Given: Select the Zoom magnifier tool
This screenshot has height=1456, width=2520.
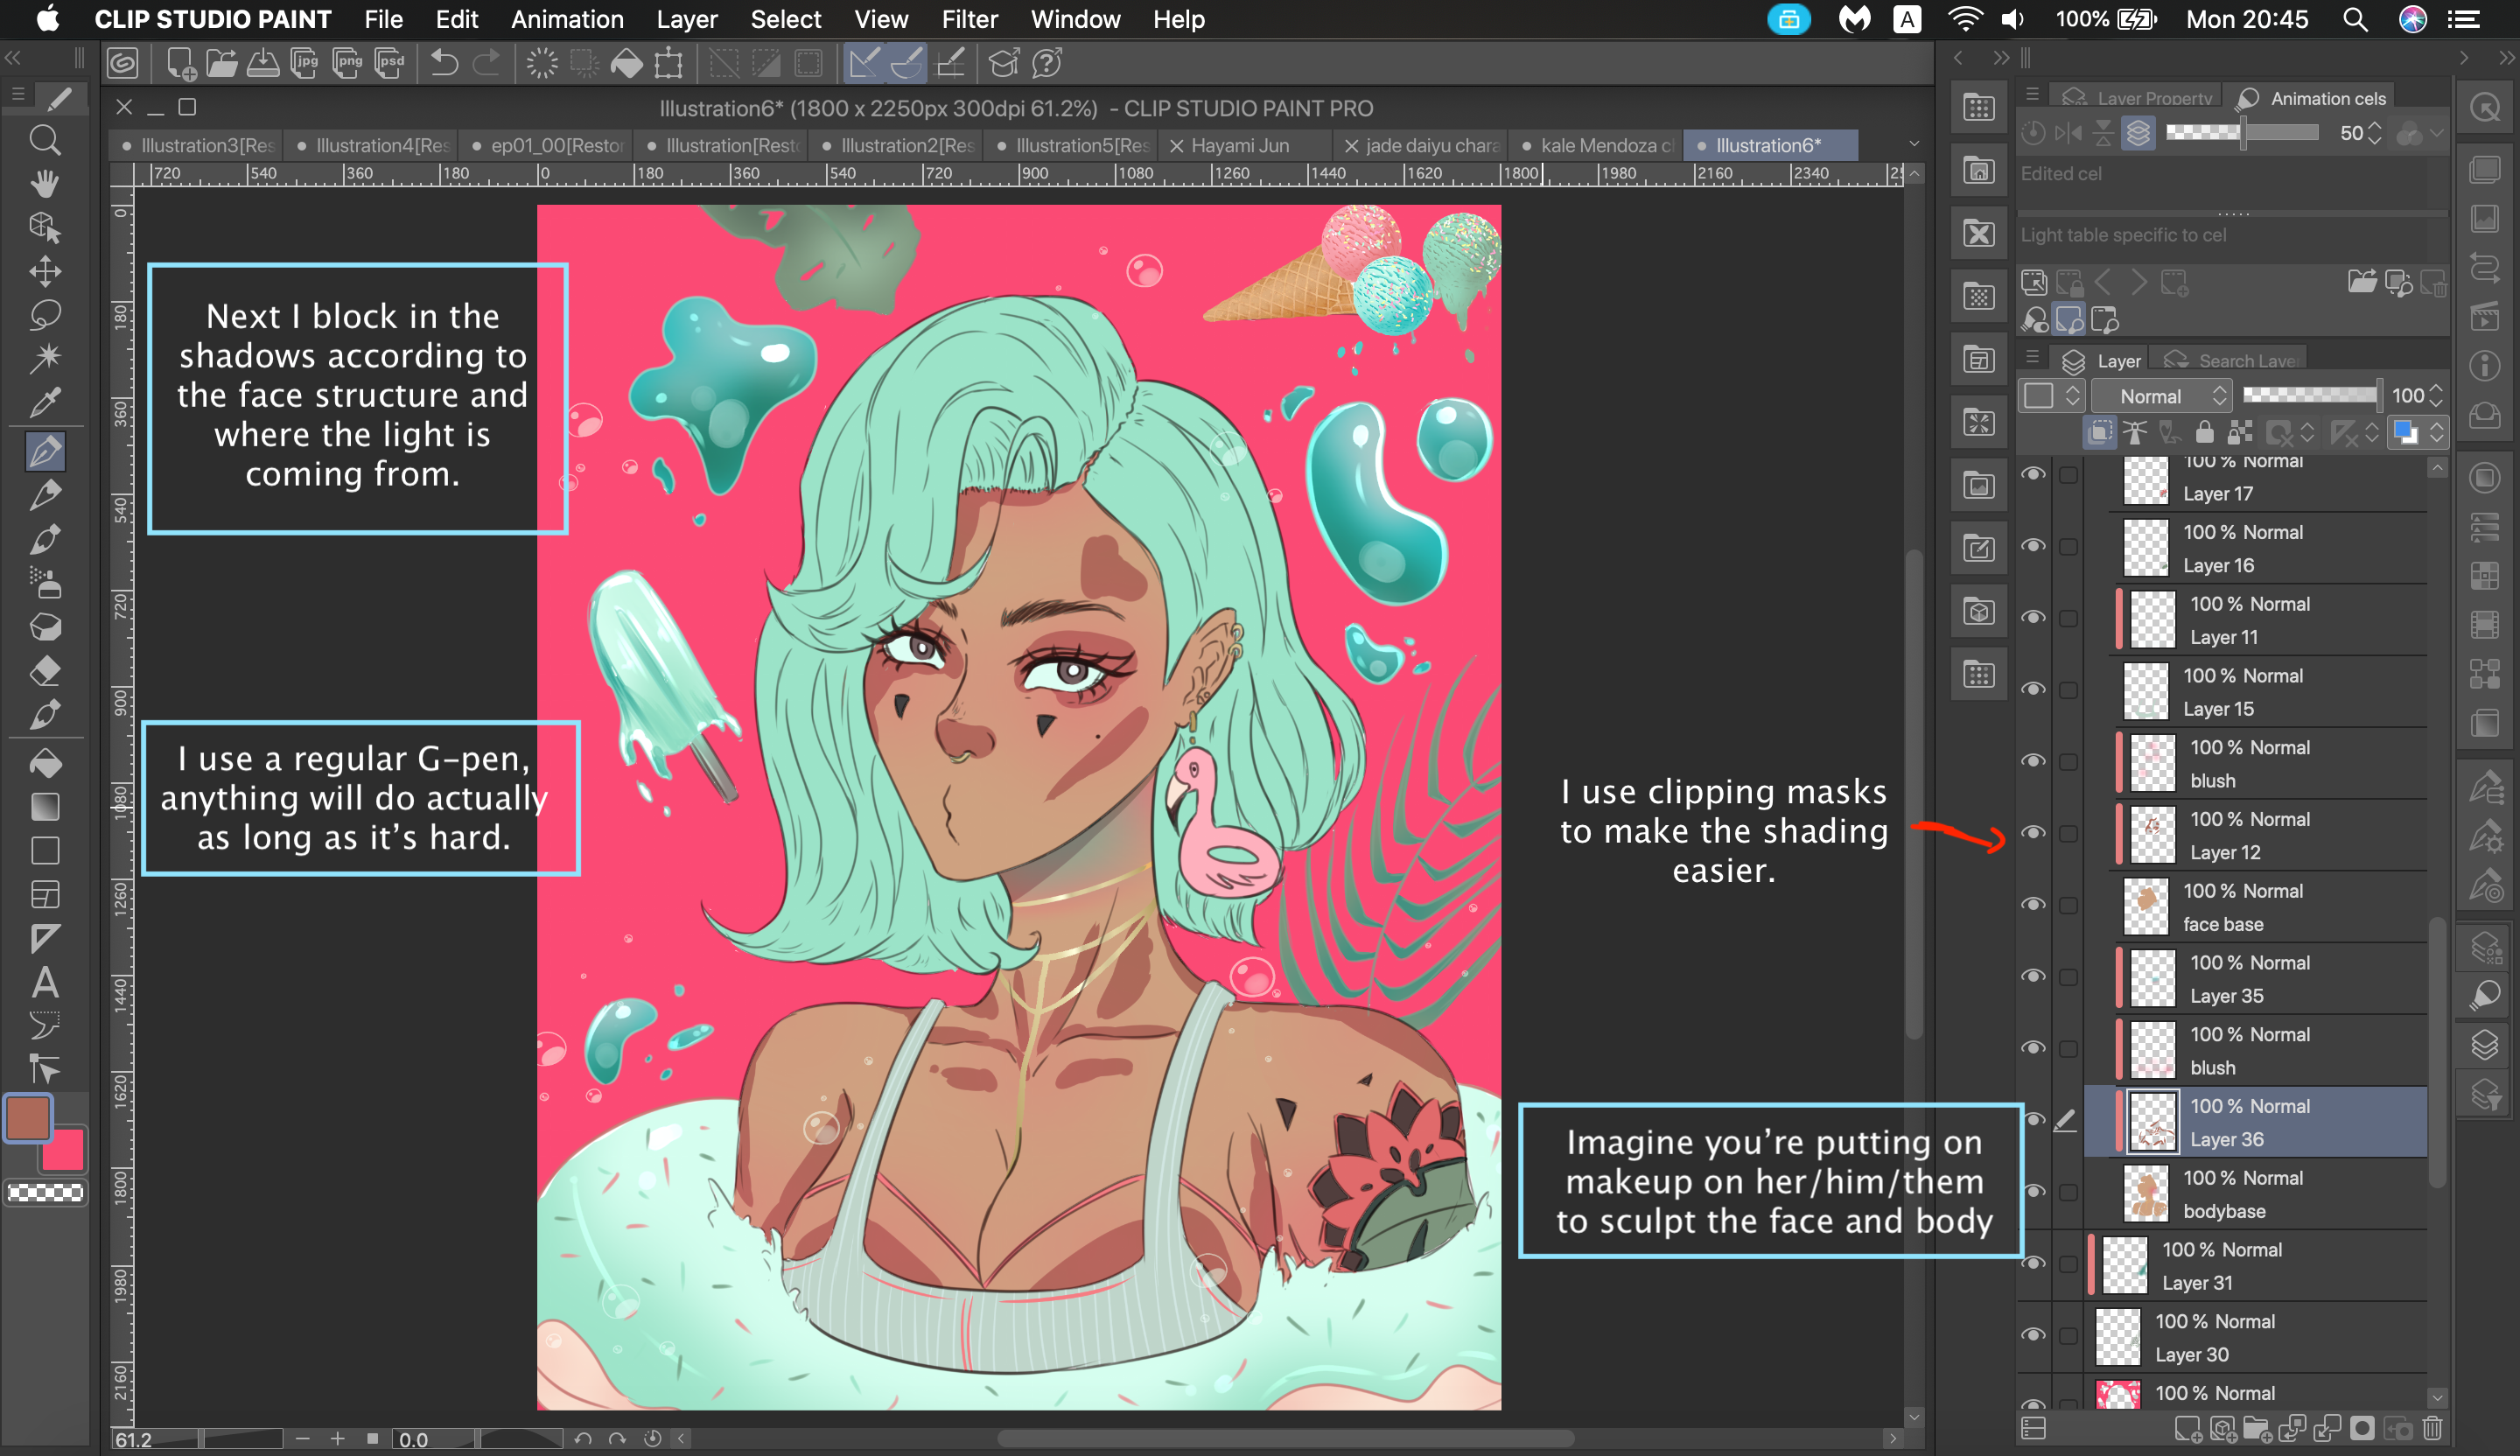Looking at the screenshot, I should click(44, 140).
